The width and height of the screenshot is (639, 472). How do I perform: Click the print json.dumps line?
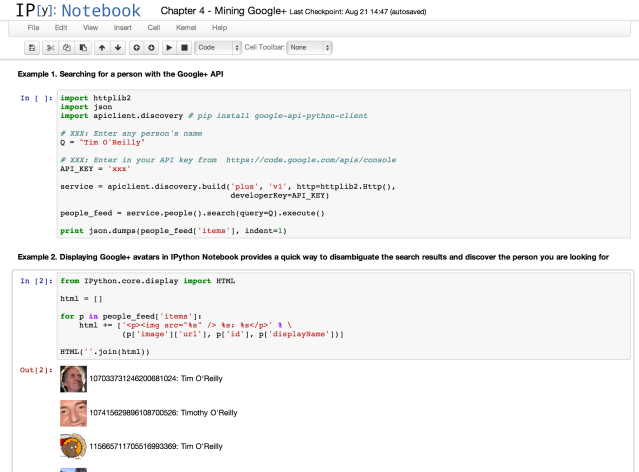(x=173, y=231)
